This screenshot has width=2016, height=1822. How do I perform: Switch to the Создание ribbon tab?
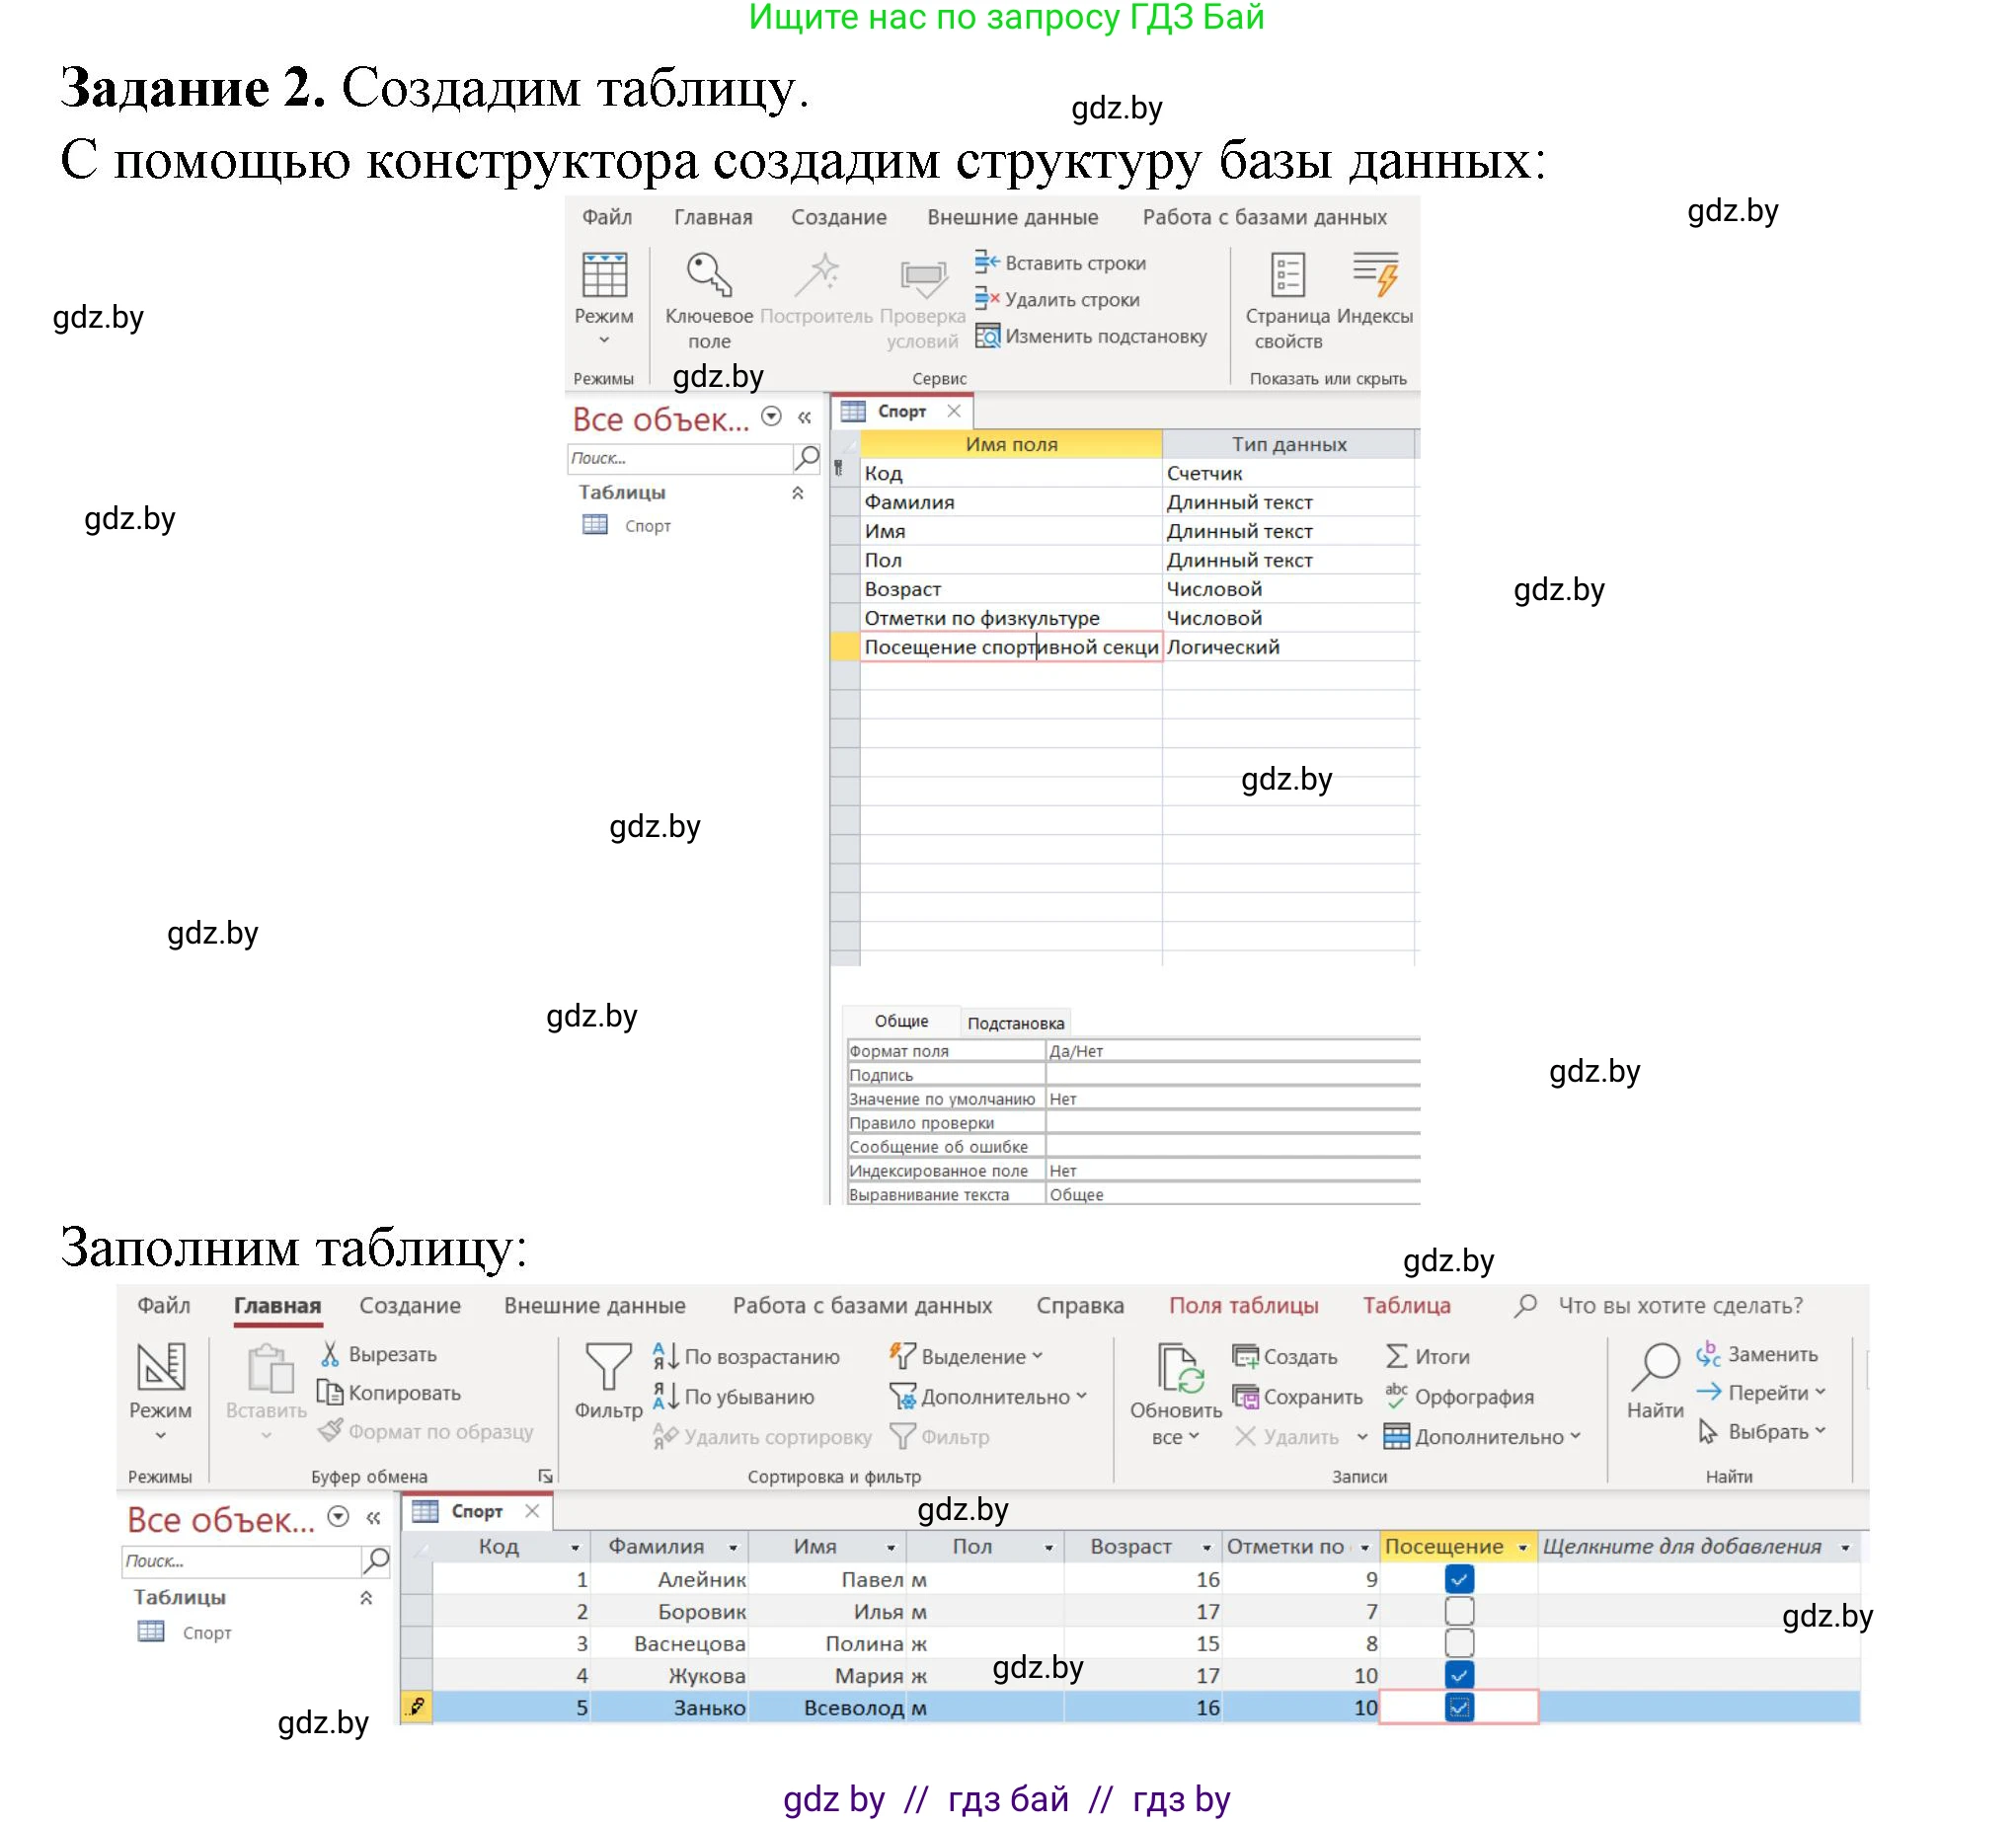click(x=410, y=1306)
